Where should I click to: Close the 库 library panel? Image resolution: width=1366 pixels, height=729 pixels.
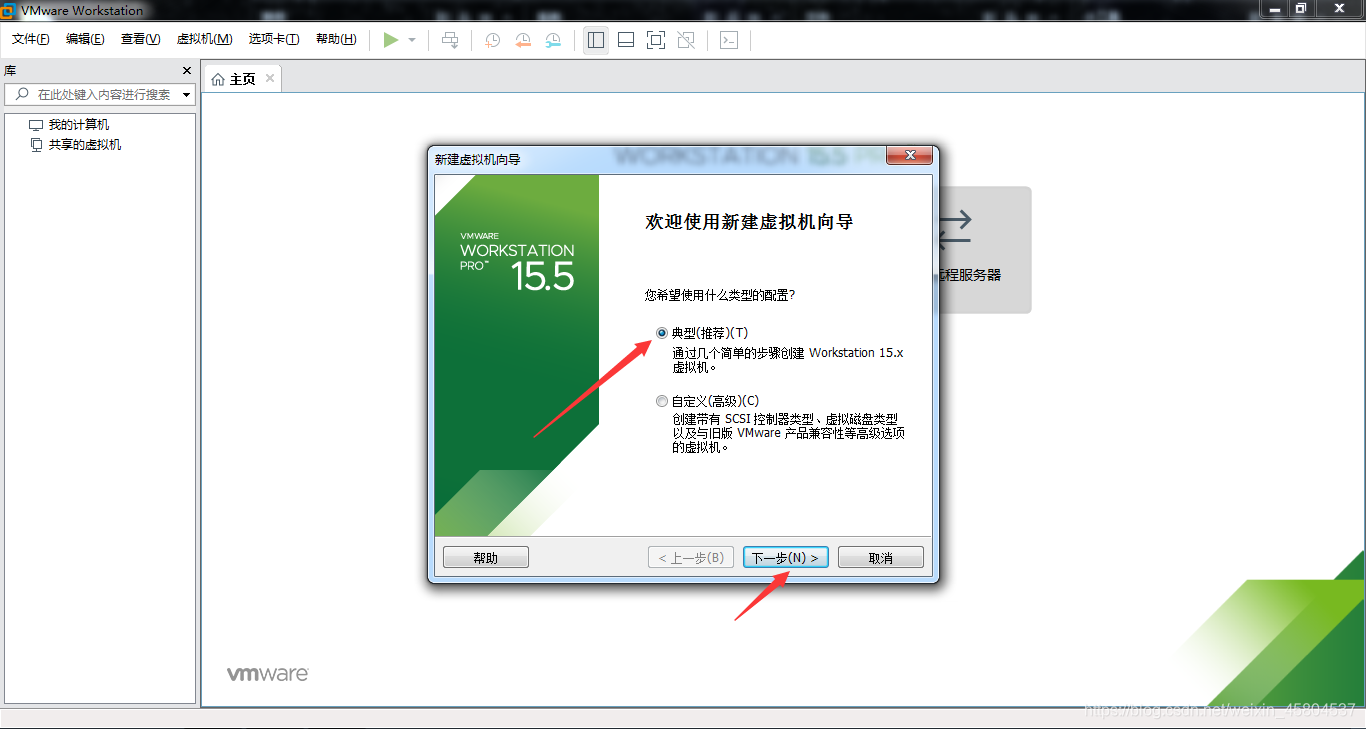[x=186, y=70]
